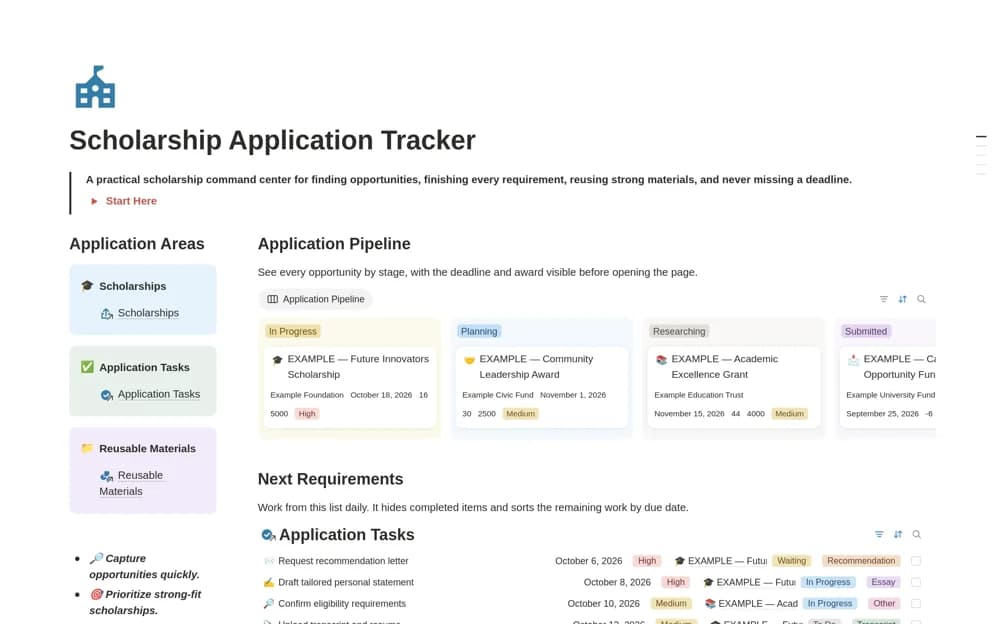The image size is (1000, 624).
Task: Click the Other type tag
Action: [x=884, y=603]
